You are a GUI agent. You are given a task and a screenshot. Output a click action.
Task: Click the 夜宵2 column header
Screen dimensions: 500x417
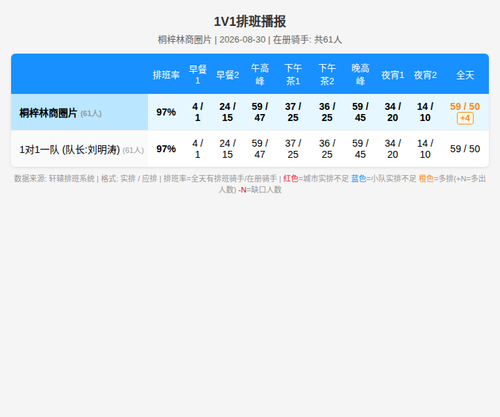point(425,75)
